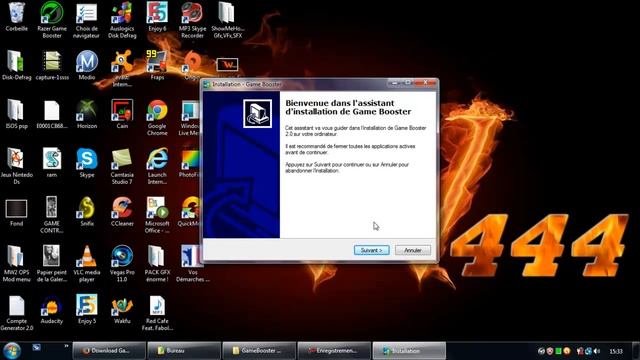Select the Compte Generator 2.0 icon
The height and width of the screenshot is (360, 640).
[x=16, y=312]
